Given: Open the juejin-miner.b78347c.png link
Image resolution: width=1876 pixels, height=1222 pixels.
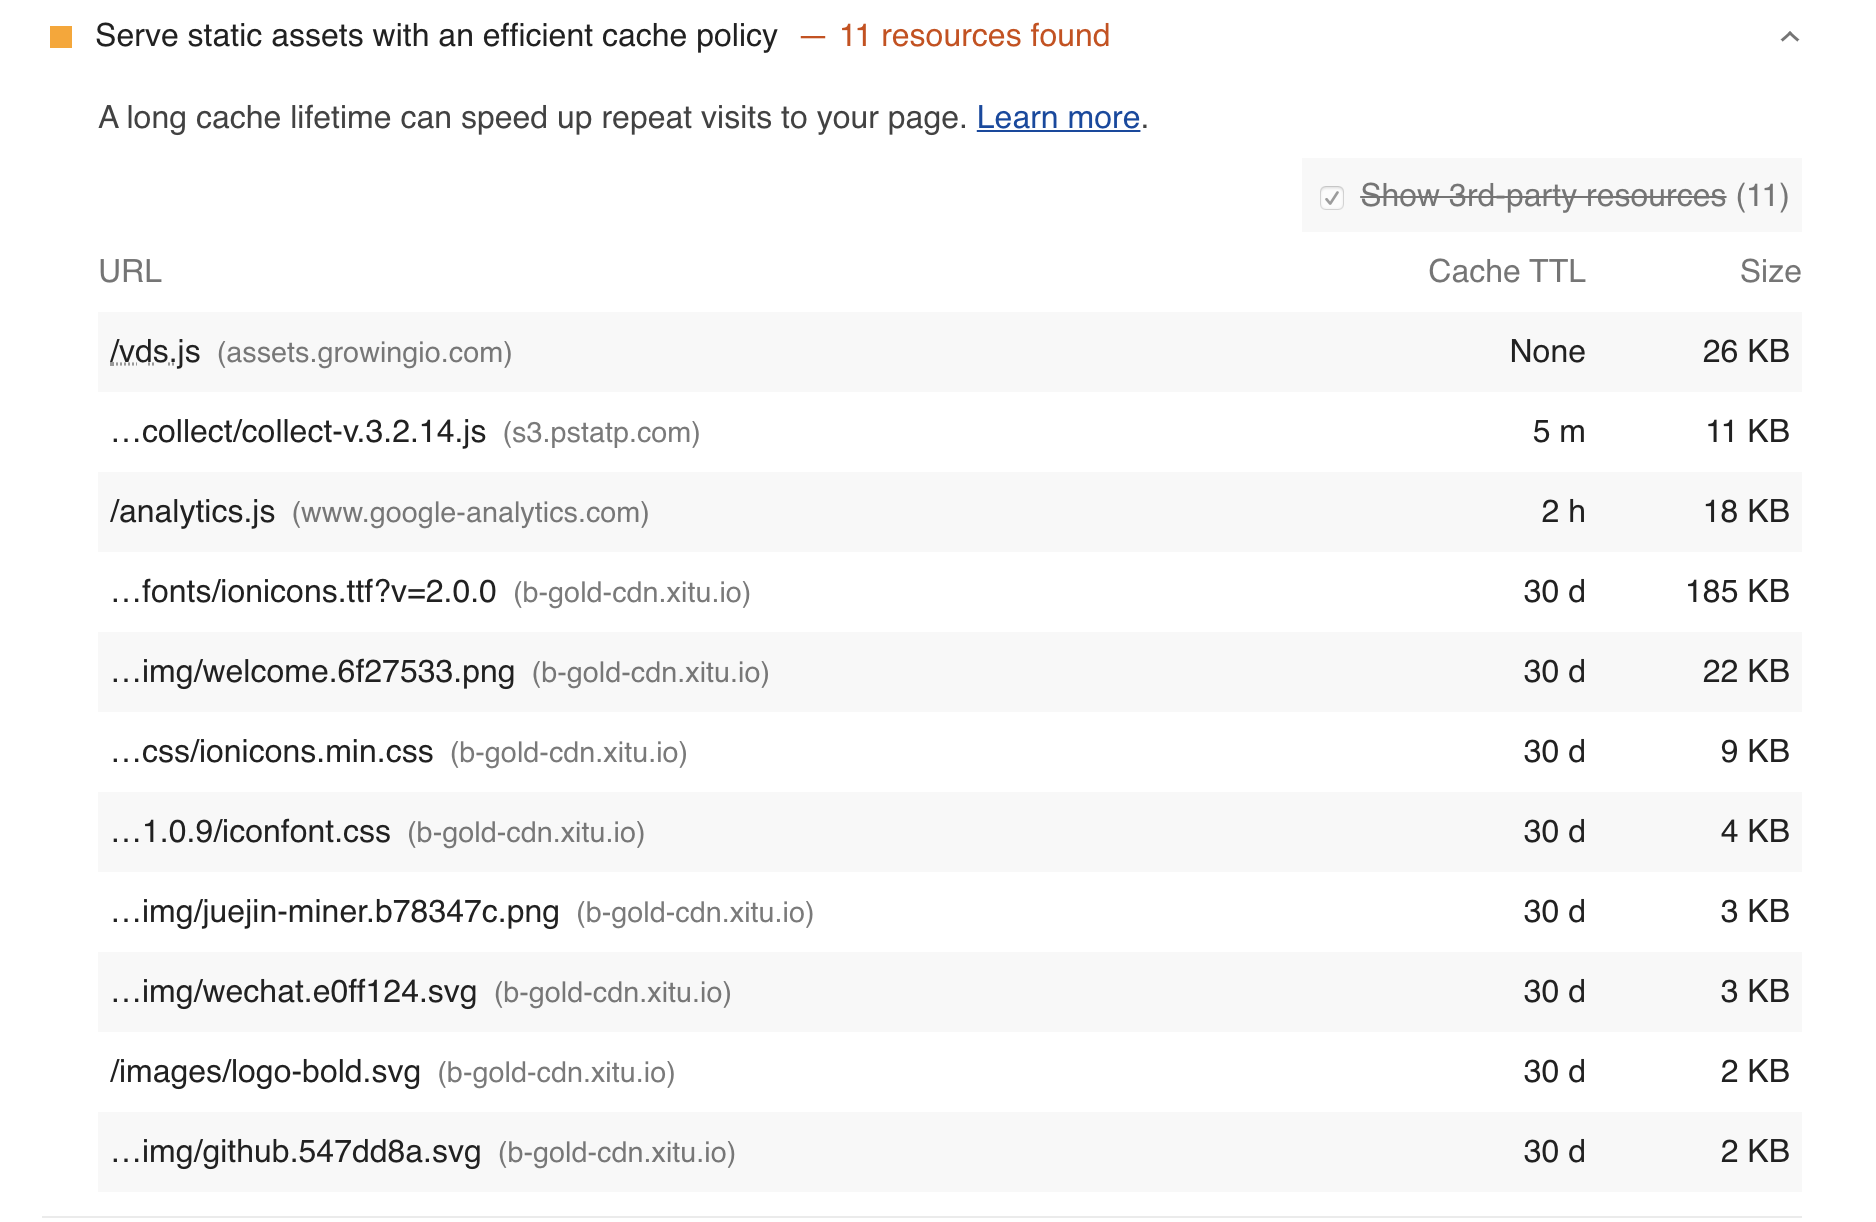Looking at the screenshot, I should pos(335,912).
